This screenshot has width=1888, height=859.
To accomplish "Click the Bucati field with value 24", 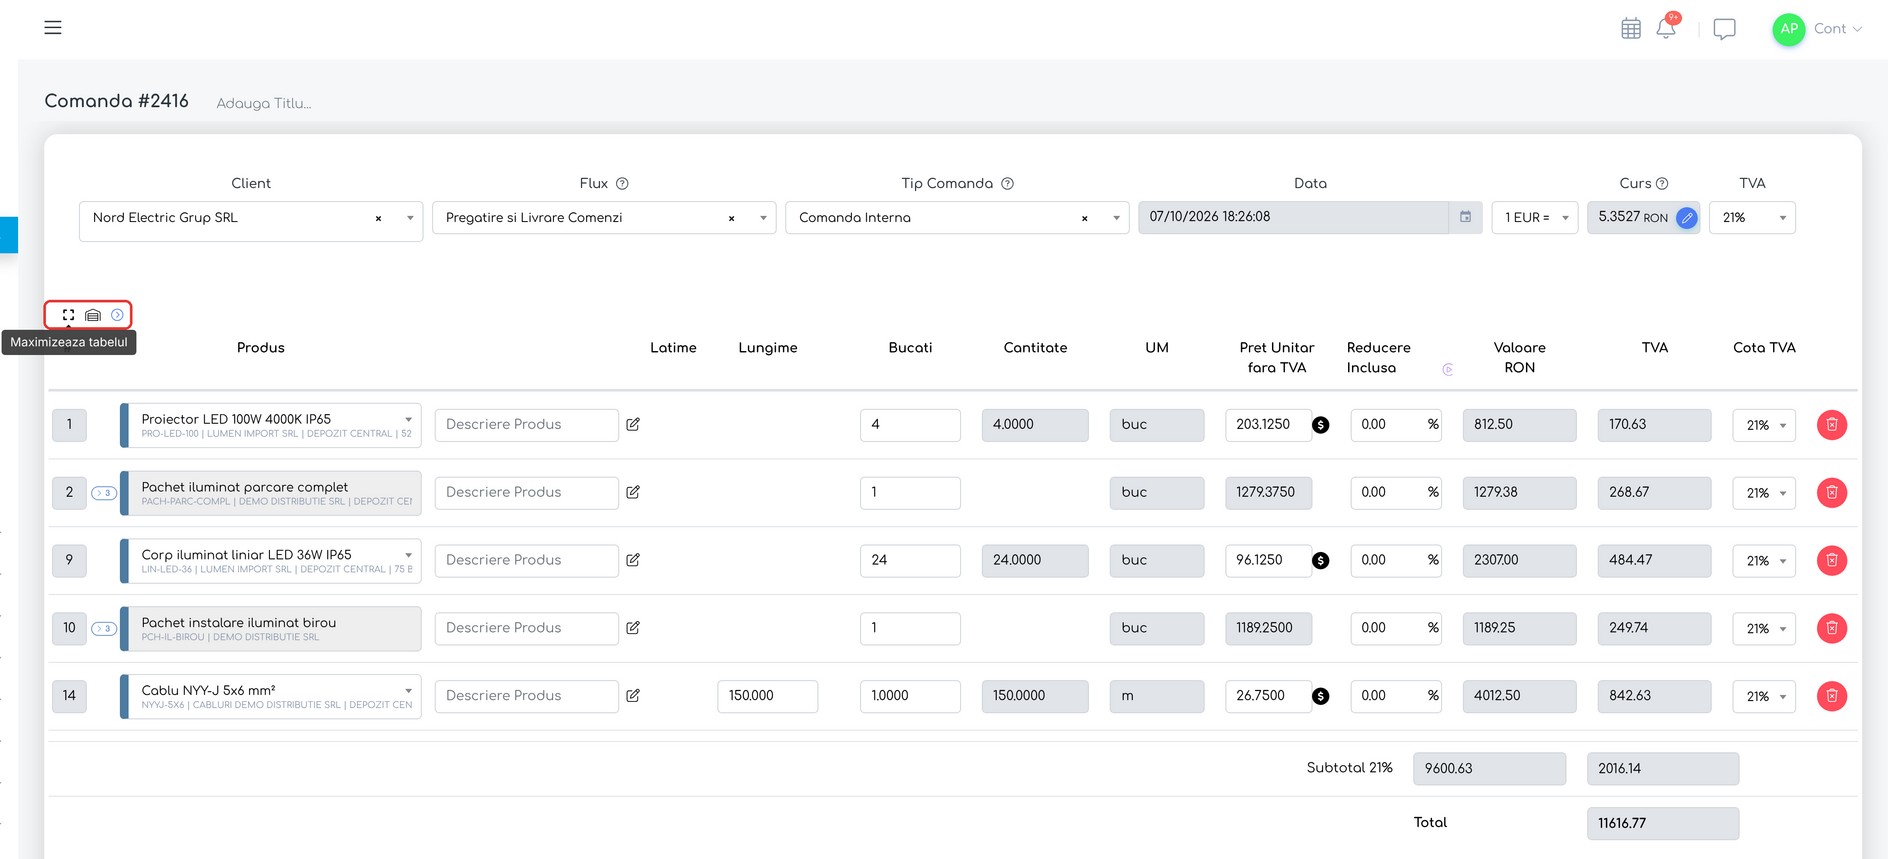I will pyautogui.click(x=910, y=561).
